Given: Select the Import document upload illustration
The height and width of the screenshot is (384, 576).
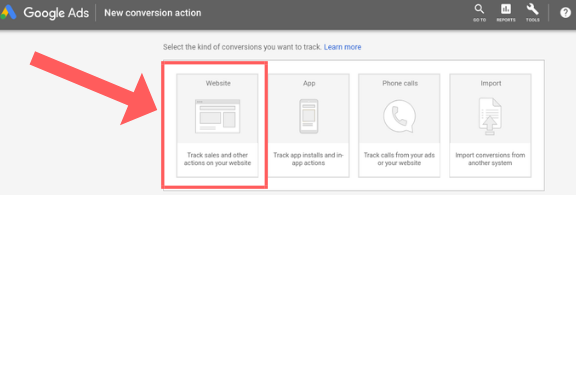Looking at the screenshot, I should [490, 116].
